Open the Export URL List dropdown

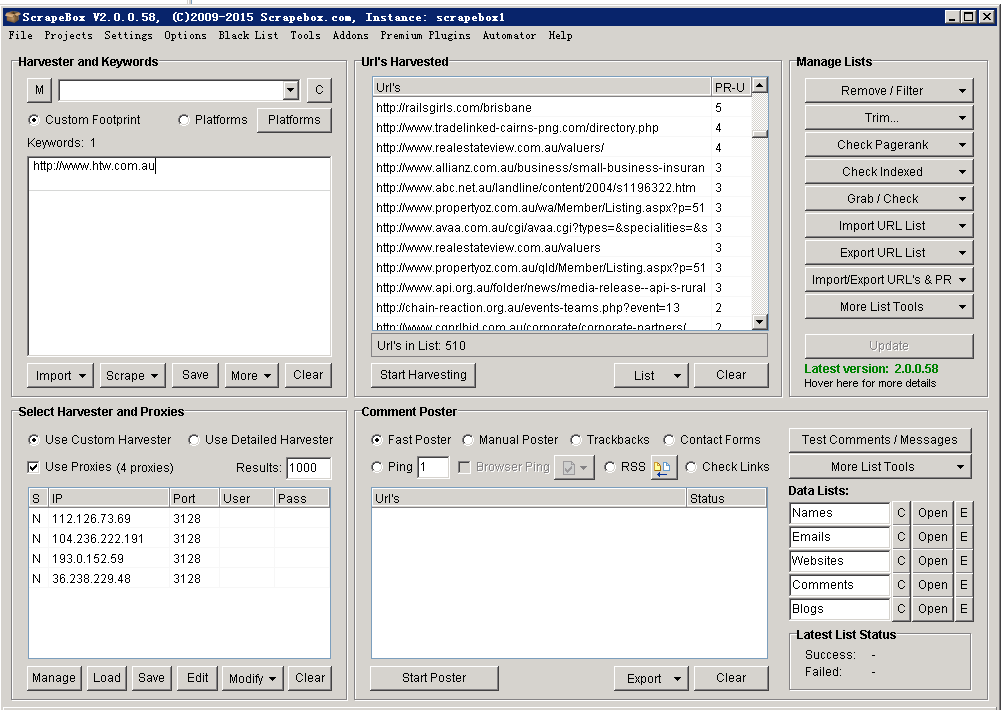(x=889, y=253)
